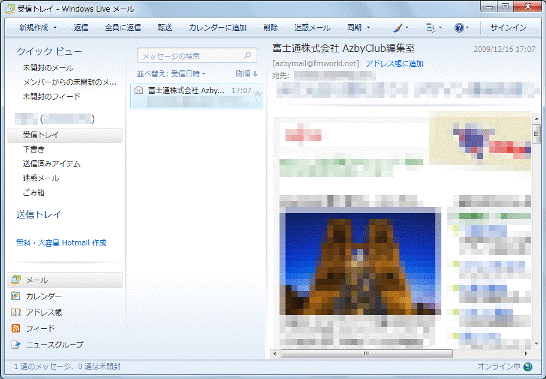Viewport: 546px width, 379px height.
Task: Click the orange RSS feed icon
Action: click(16, 328)
